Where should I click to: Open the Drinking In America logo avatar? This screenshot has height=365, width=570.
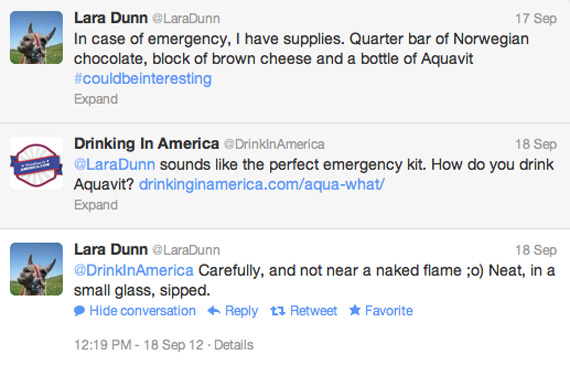(36, 163)
